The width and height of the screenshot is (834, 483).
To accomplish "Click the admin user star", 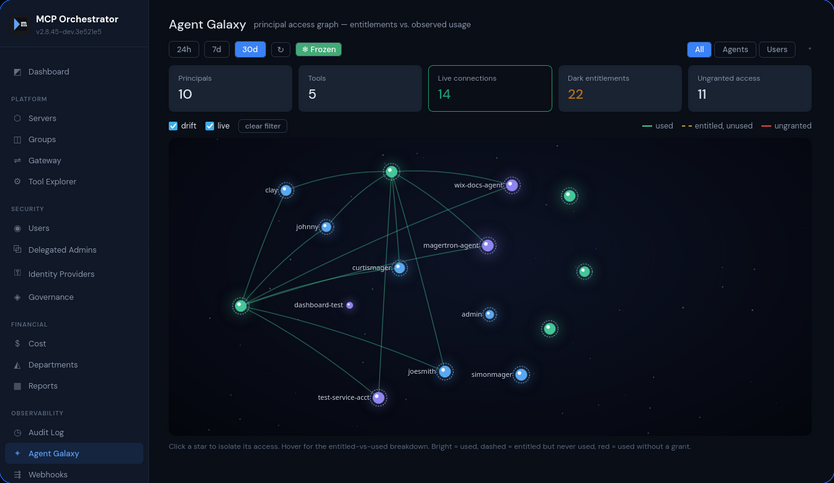I will (x=489, y=314).
